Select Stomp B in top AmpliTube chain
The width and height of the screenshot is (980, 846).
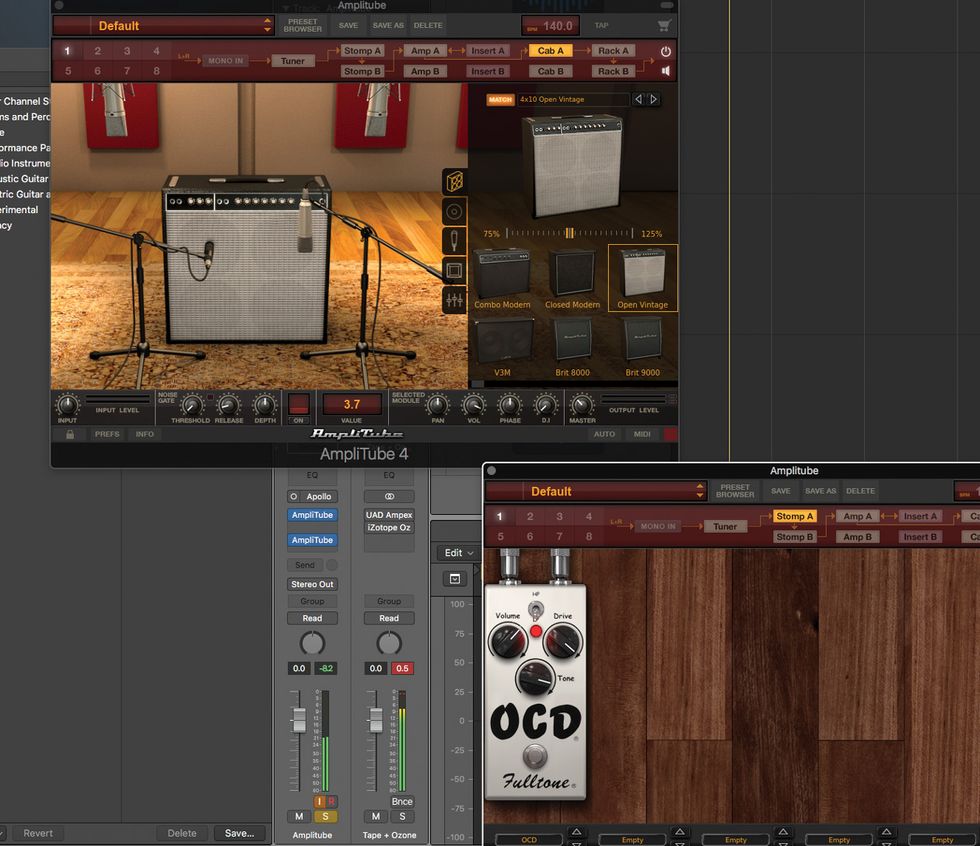(x=362, y=71)
